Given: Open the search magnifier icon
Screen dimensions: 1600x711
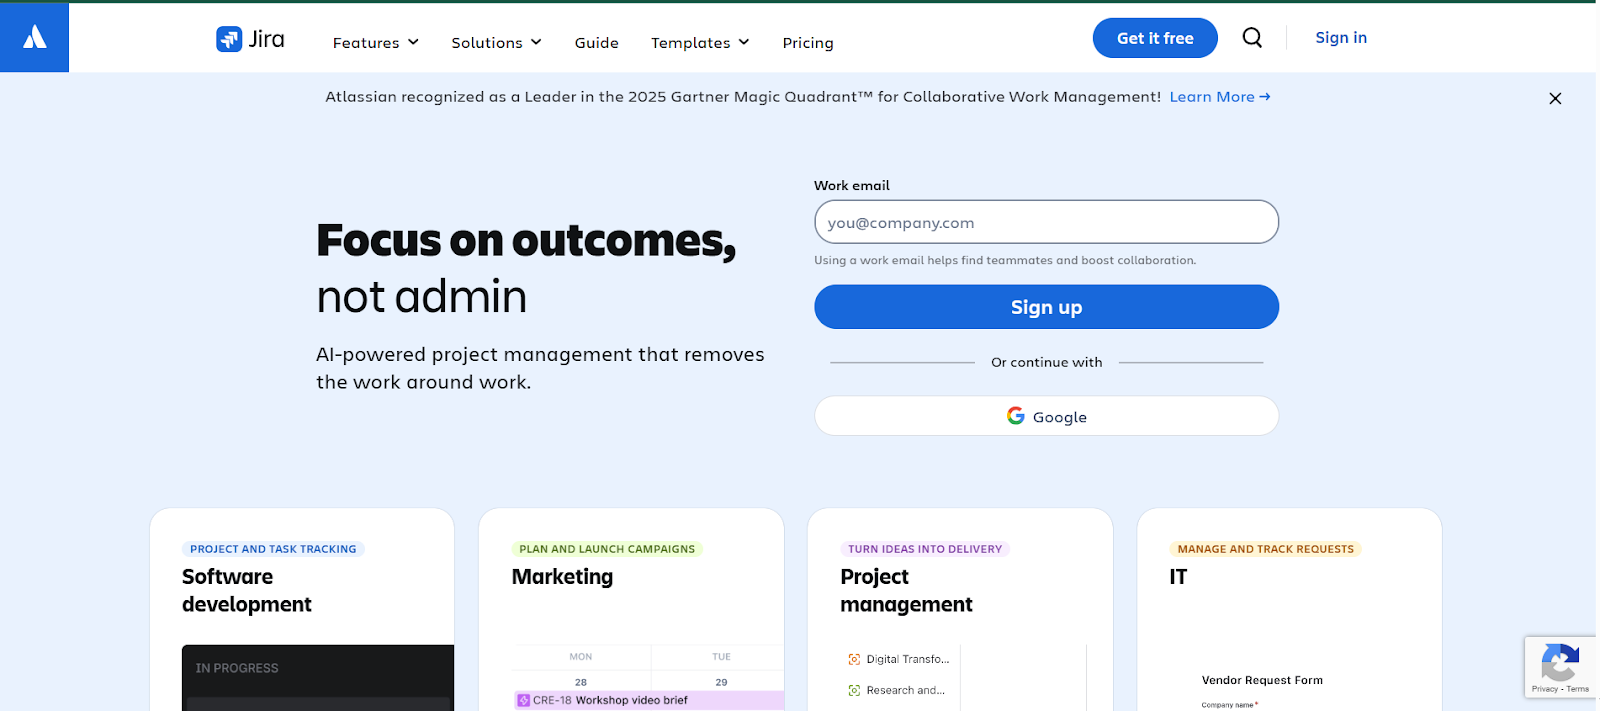Looking at the screenshot, I should pyautogui.click(x=1252, y=38).
